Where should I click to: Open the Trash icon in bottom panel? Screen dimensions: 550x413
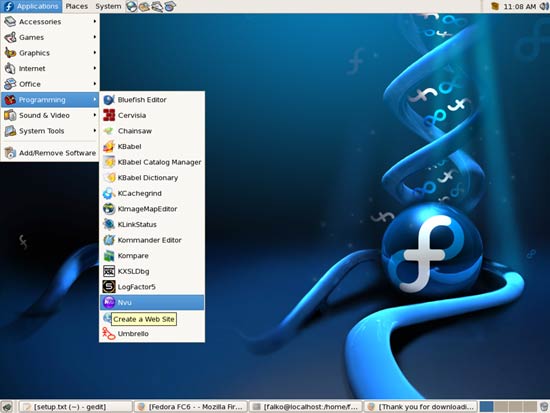(544, 407)
